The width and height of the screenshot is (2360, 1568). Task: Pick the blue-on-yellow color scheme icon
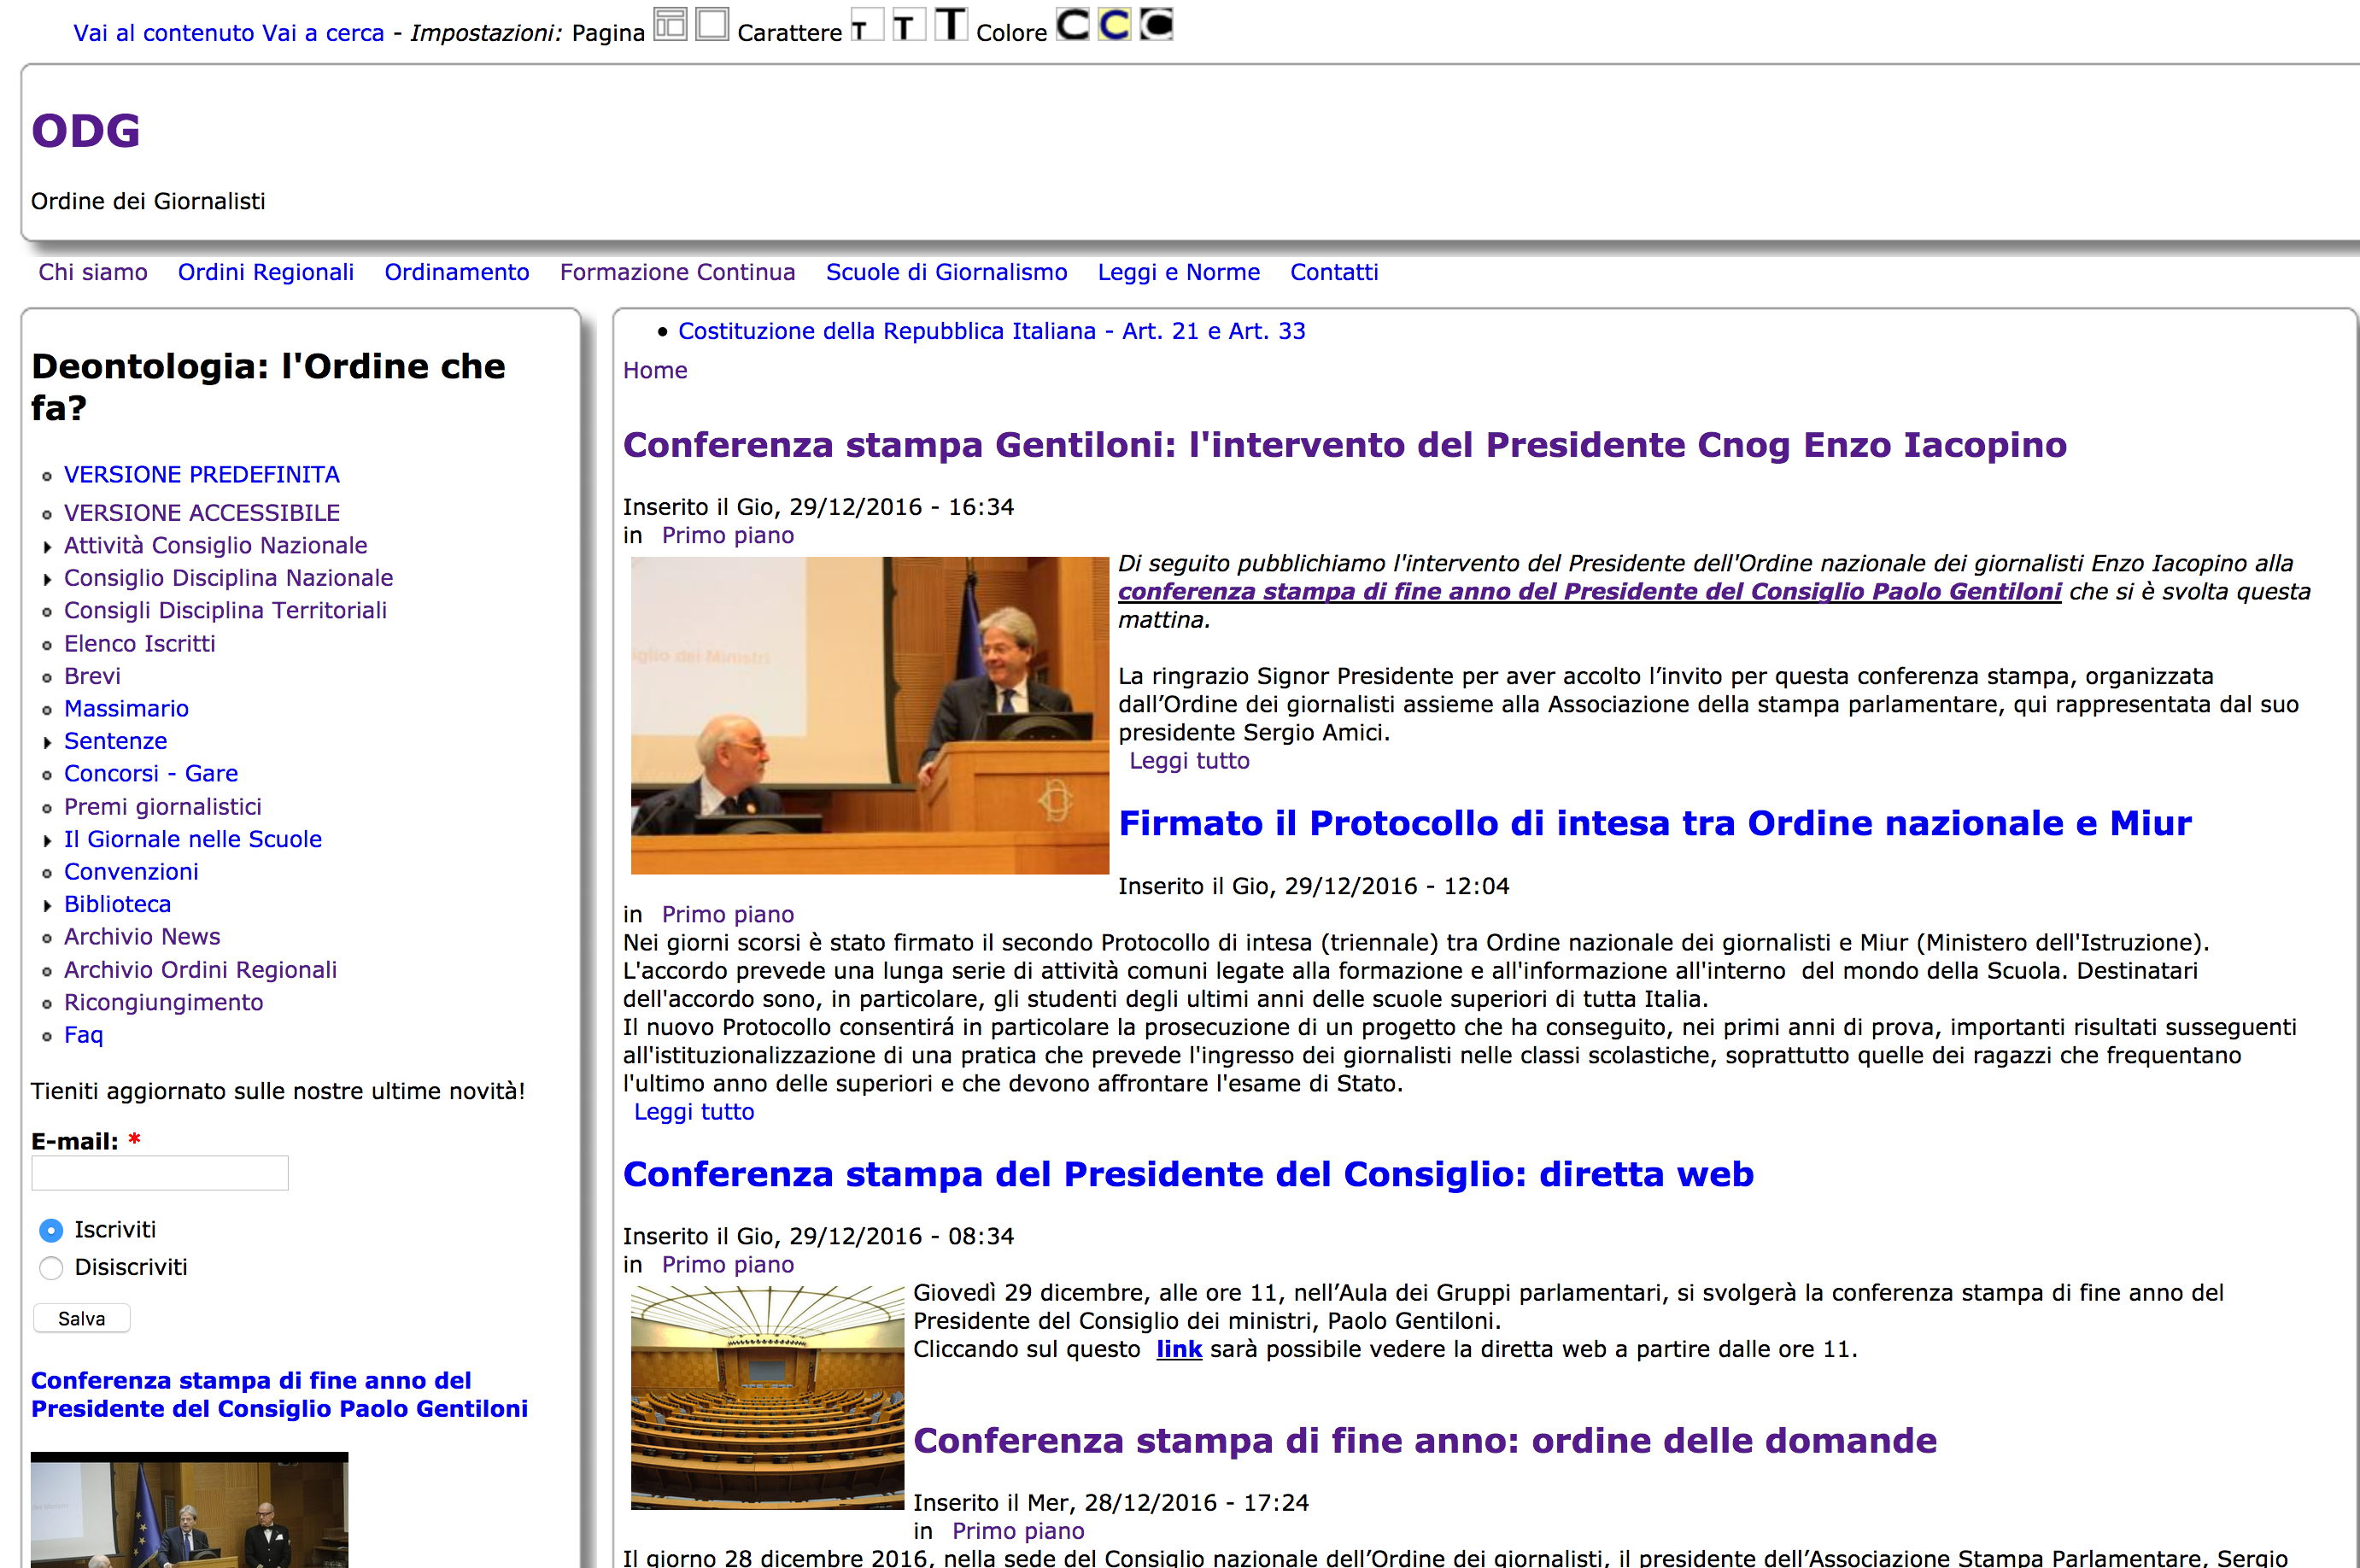pos(1114,24)
